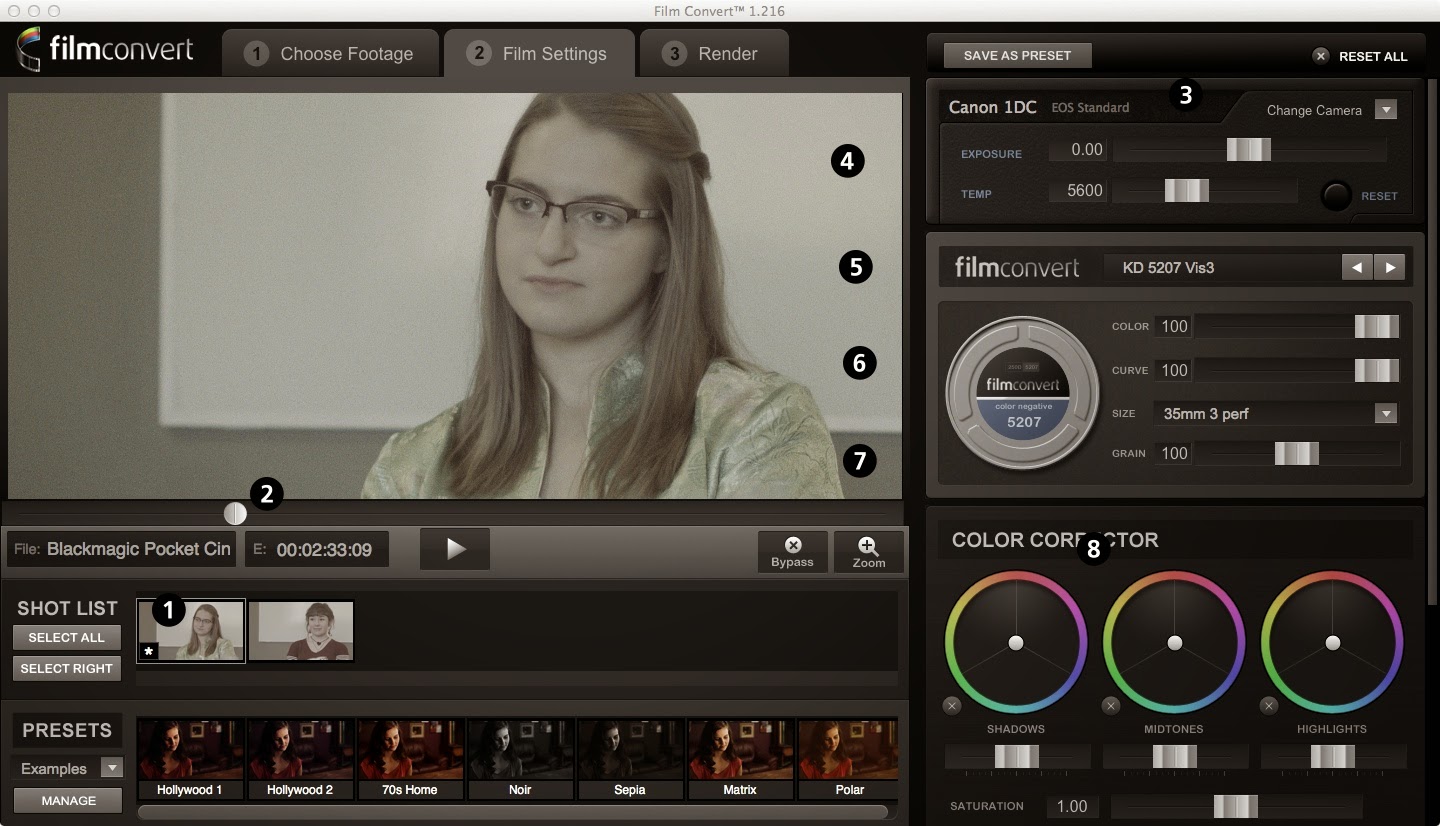Click the preview timeline scrubber handle

point(235,513)
